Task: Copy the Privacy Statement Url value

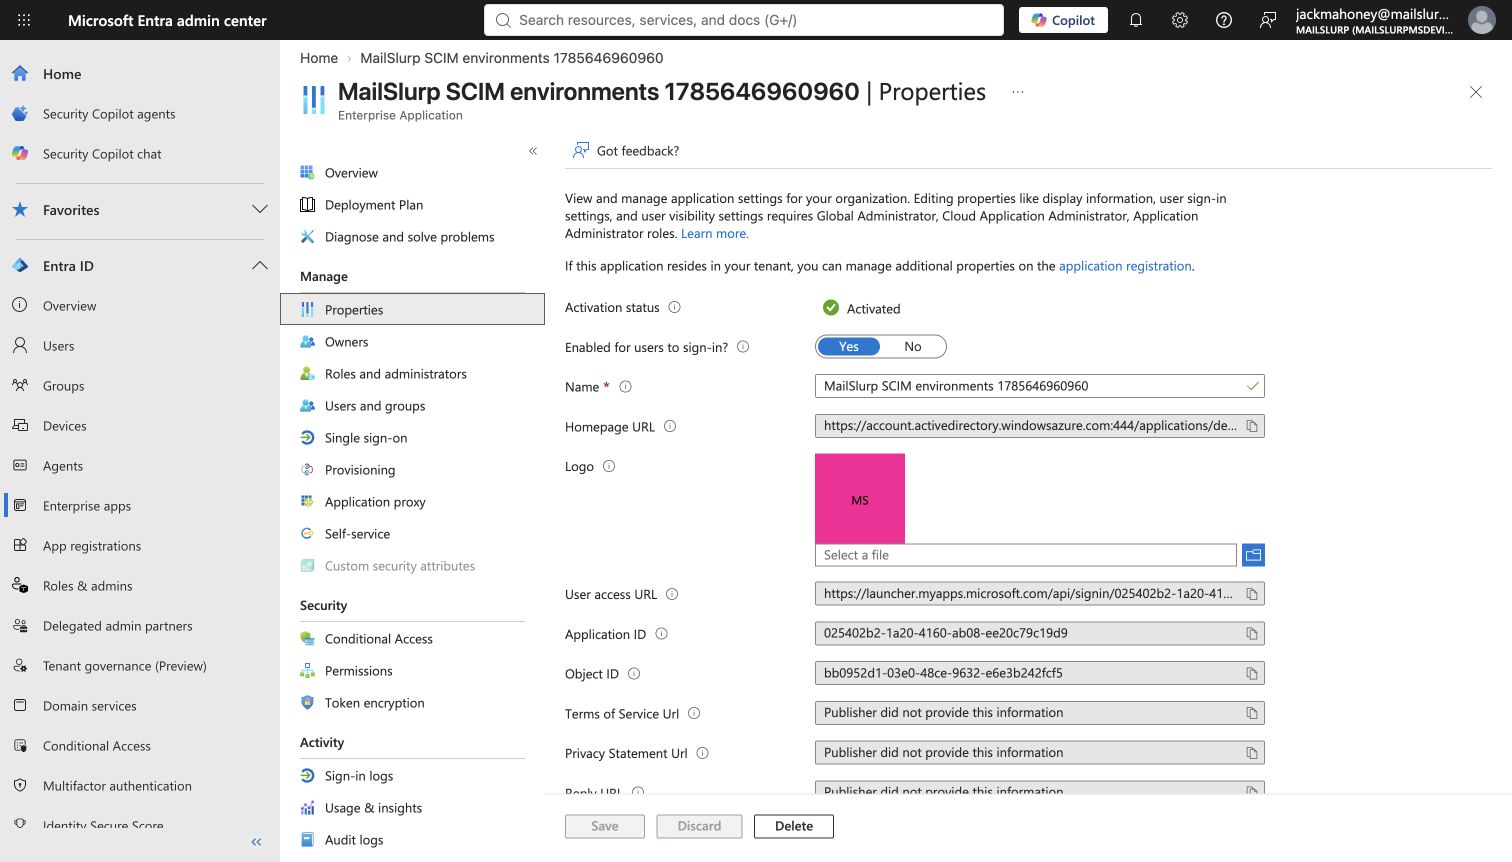Action: (x=1251, y=753)
